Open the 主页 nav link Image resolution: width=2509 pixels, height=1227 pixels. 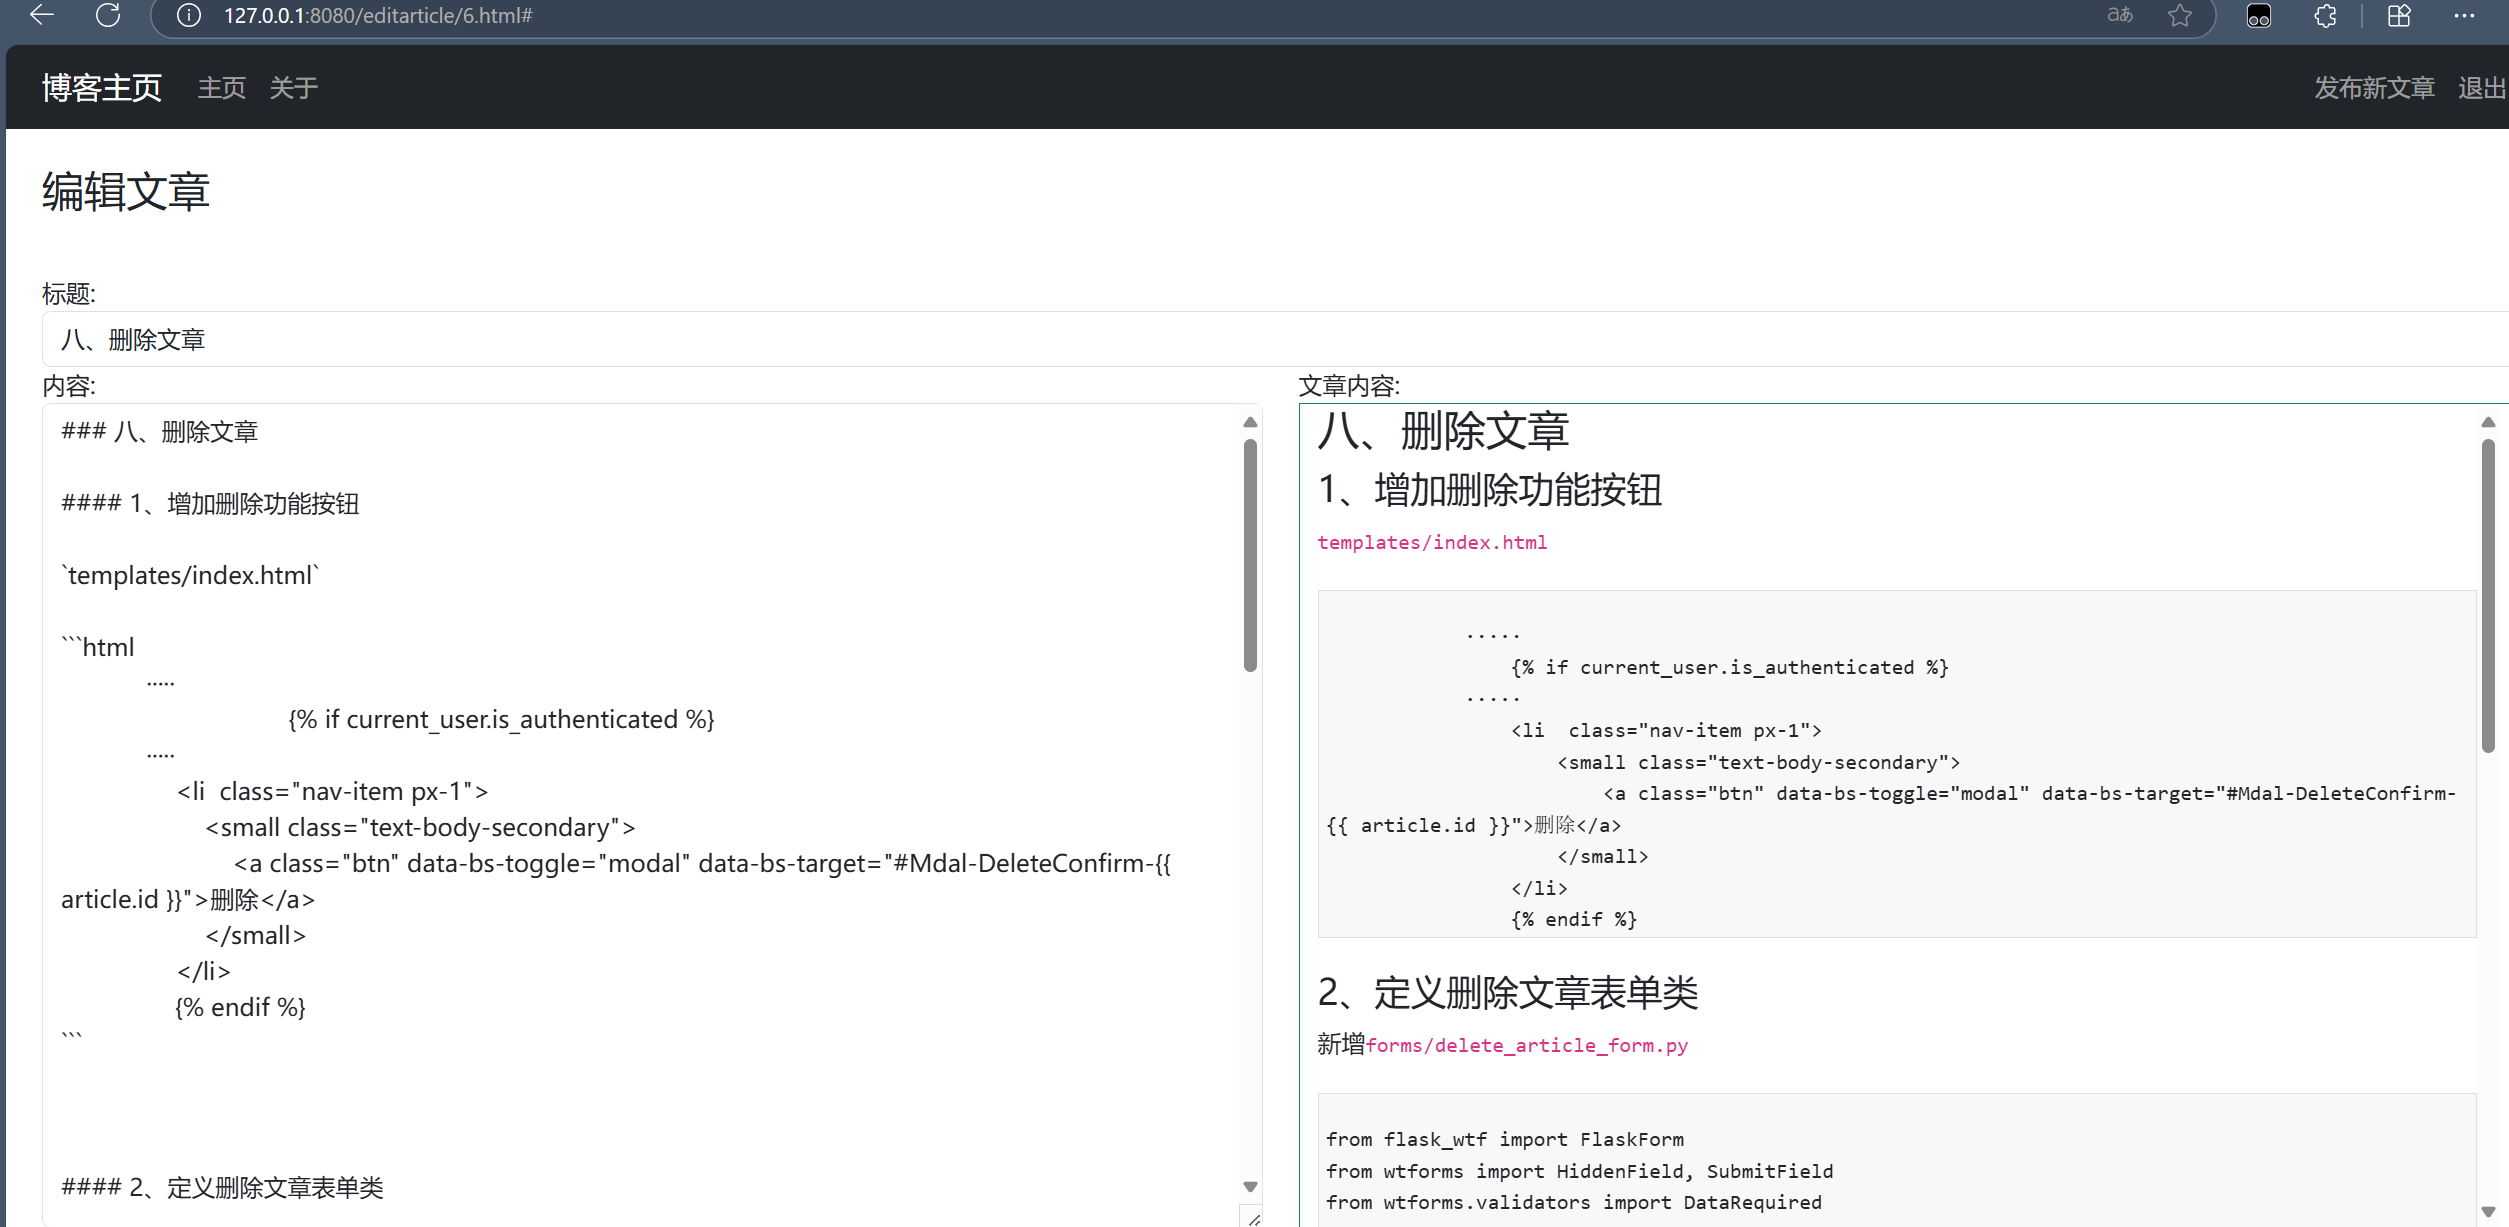click(x=221, y=88)
